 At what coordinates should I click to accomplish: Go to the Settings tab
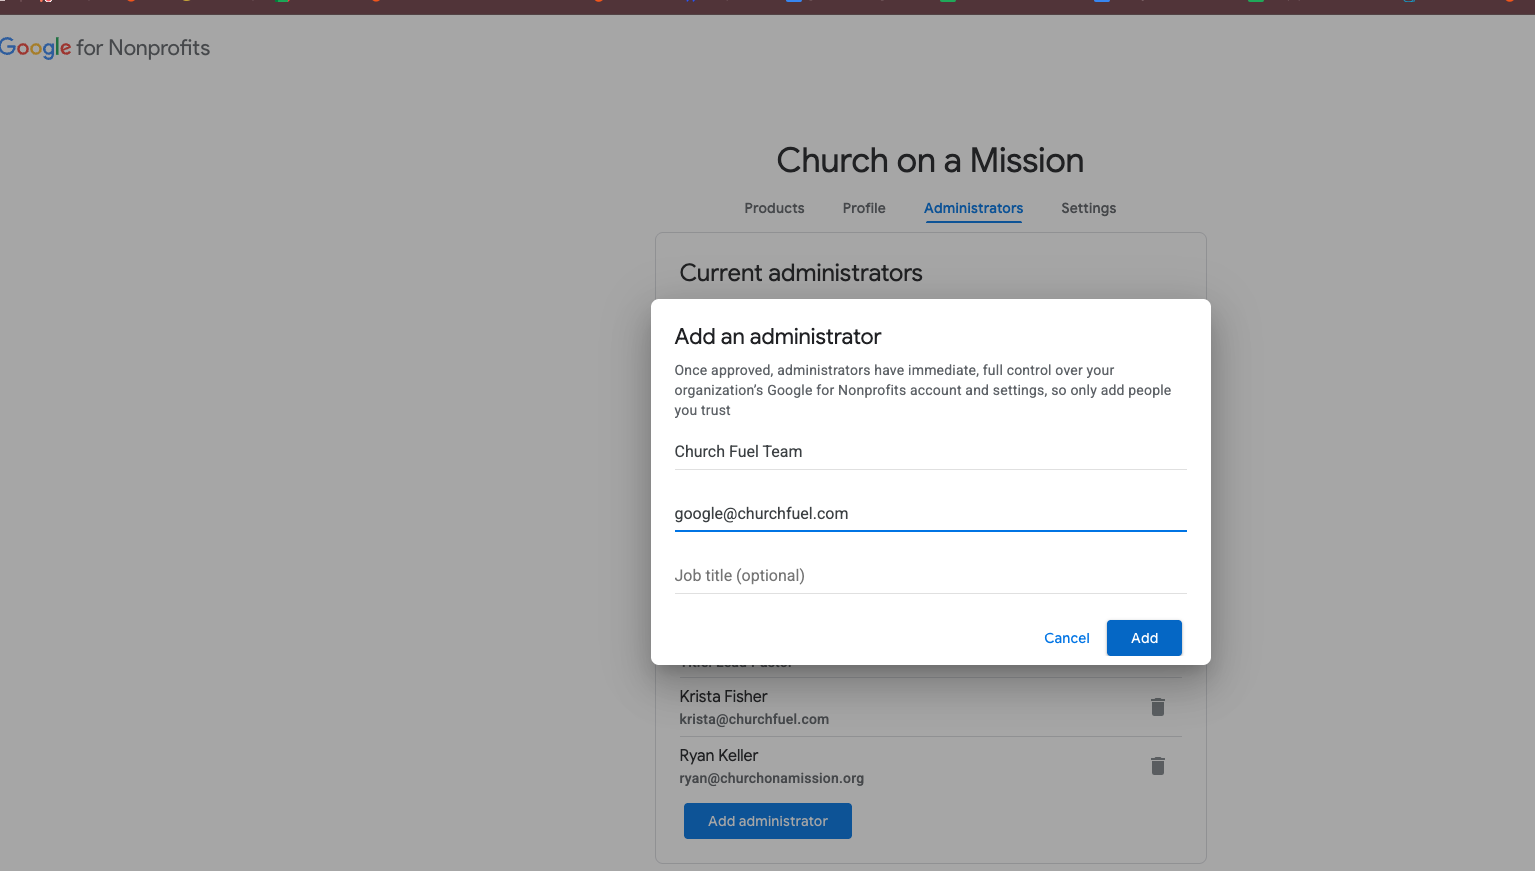1088,208
